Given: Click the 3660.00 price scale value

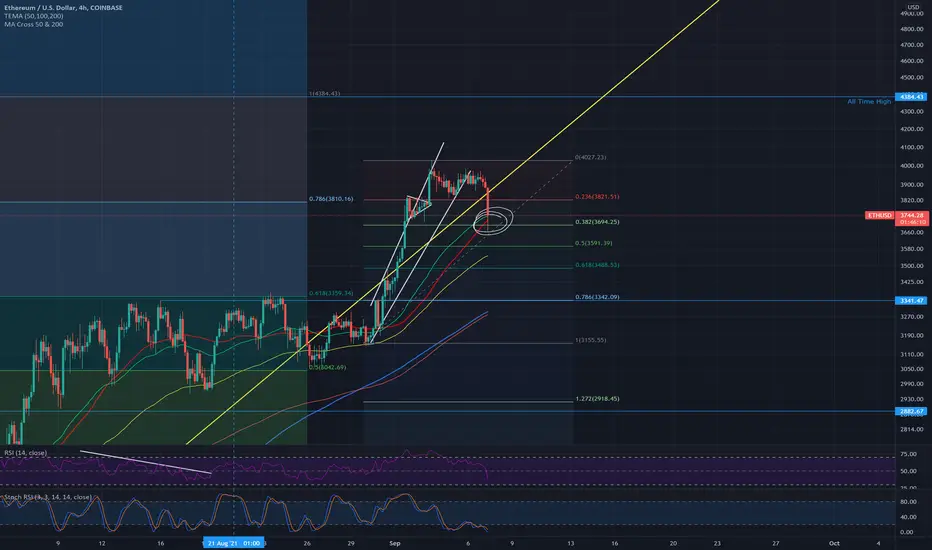Looking at the screenshot, I should point(911,232).
